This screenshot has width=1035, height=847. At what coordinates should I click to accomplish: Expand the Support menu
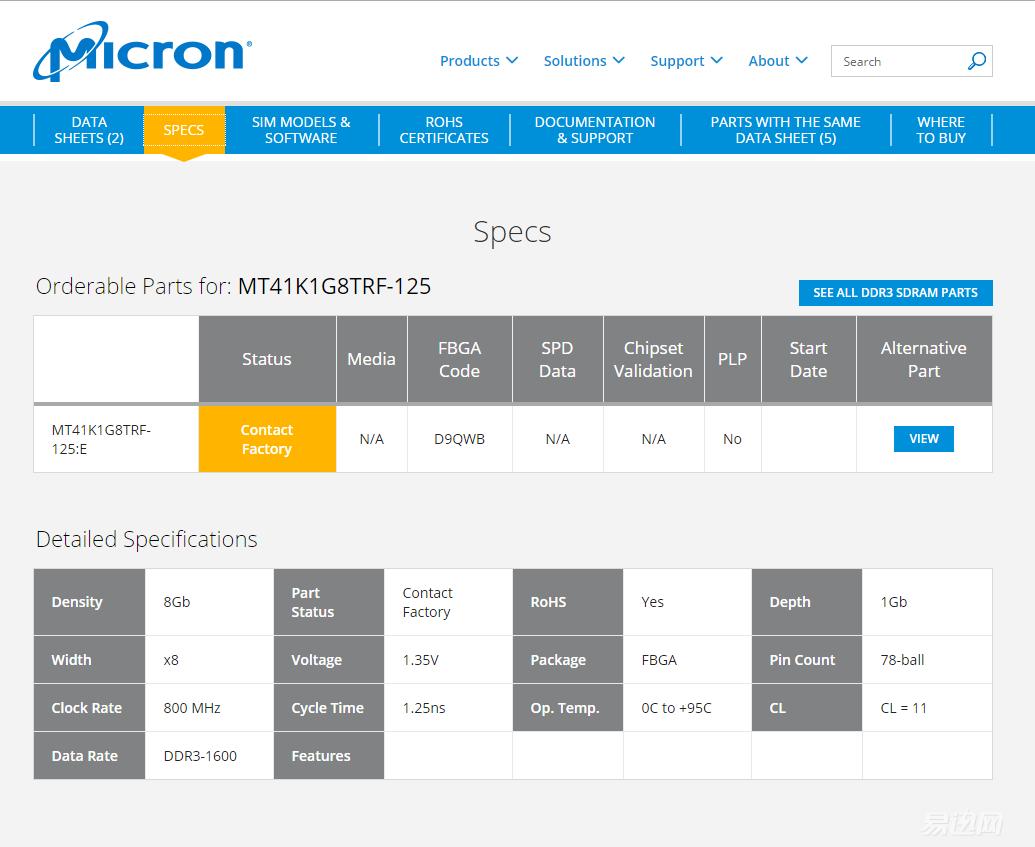(x=686, y=61)
